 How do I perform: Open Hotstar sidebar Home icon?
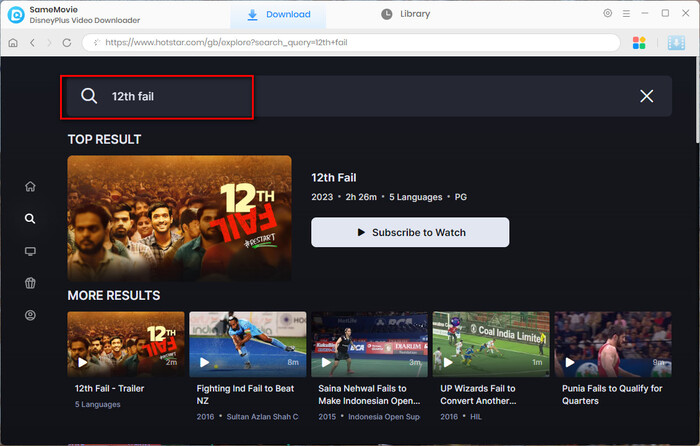30,186
